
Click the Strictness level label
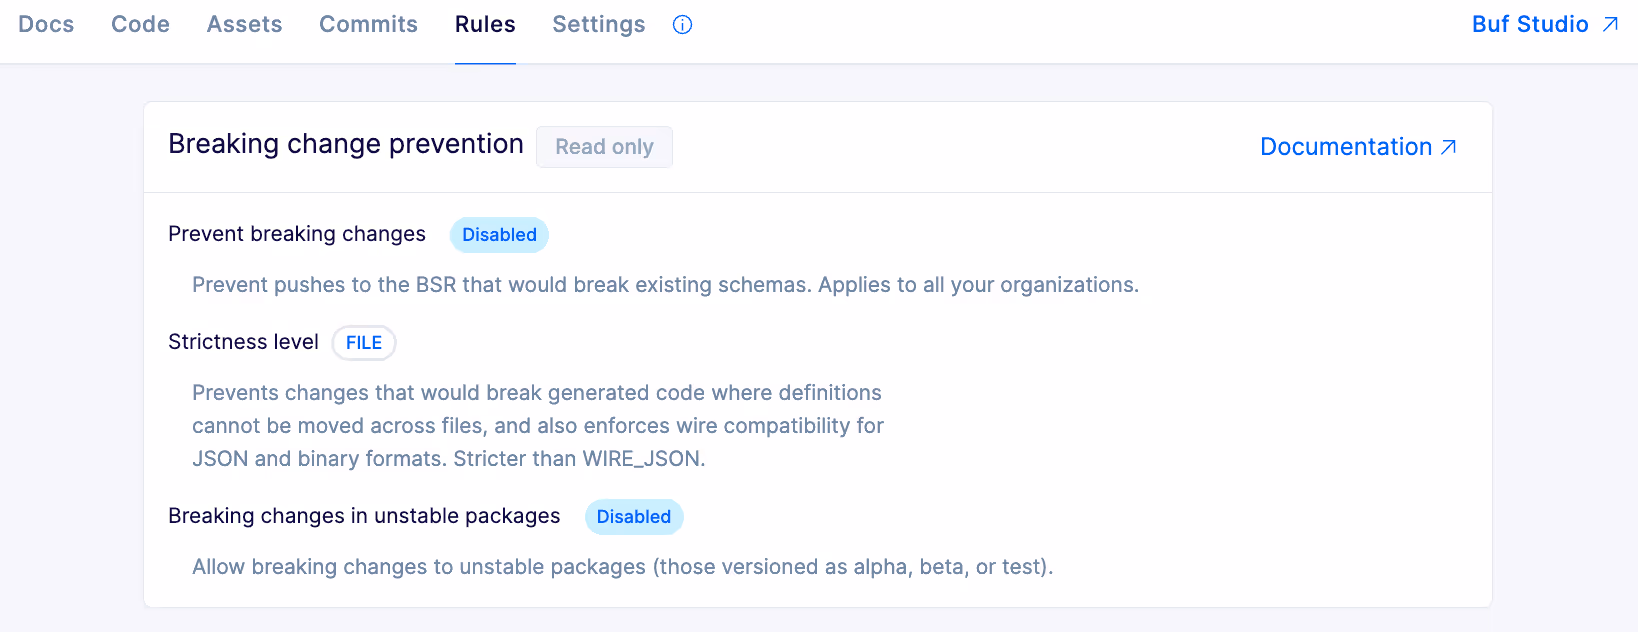(x=243, y=342)
